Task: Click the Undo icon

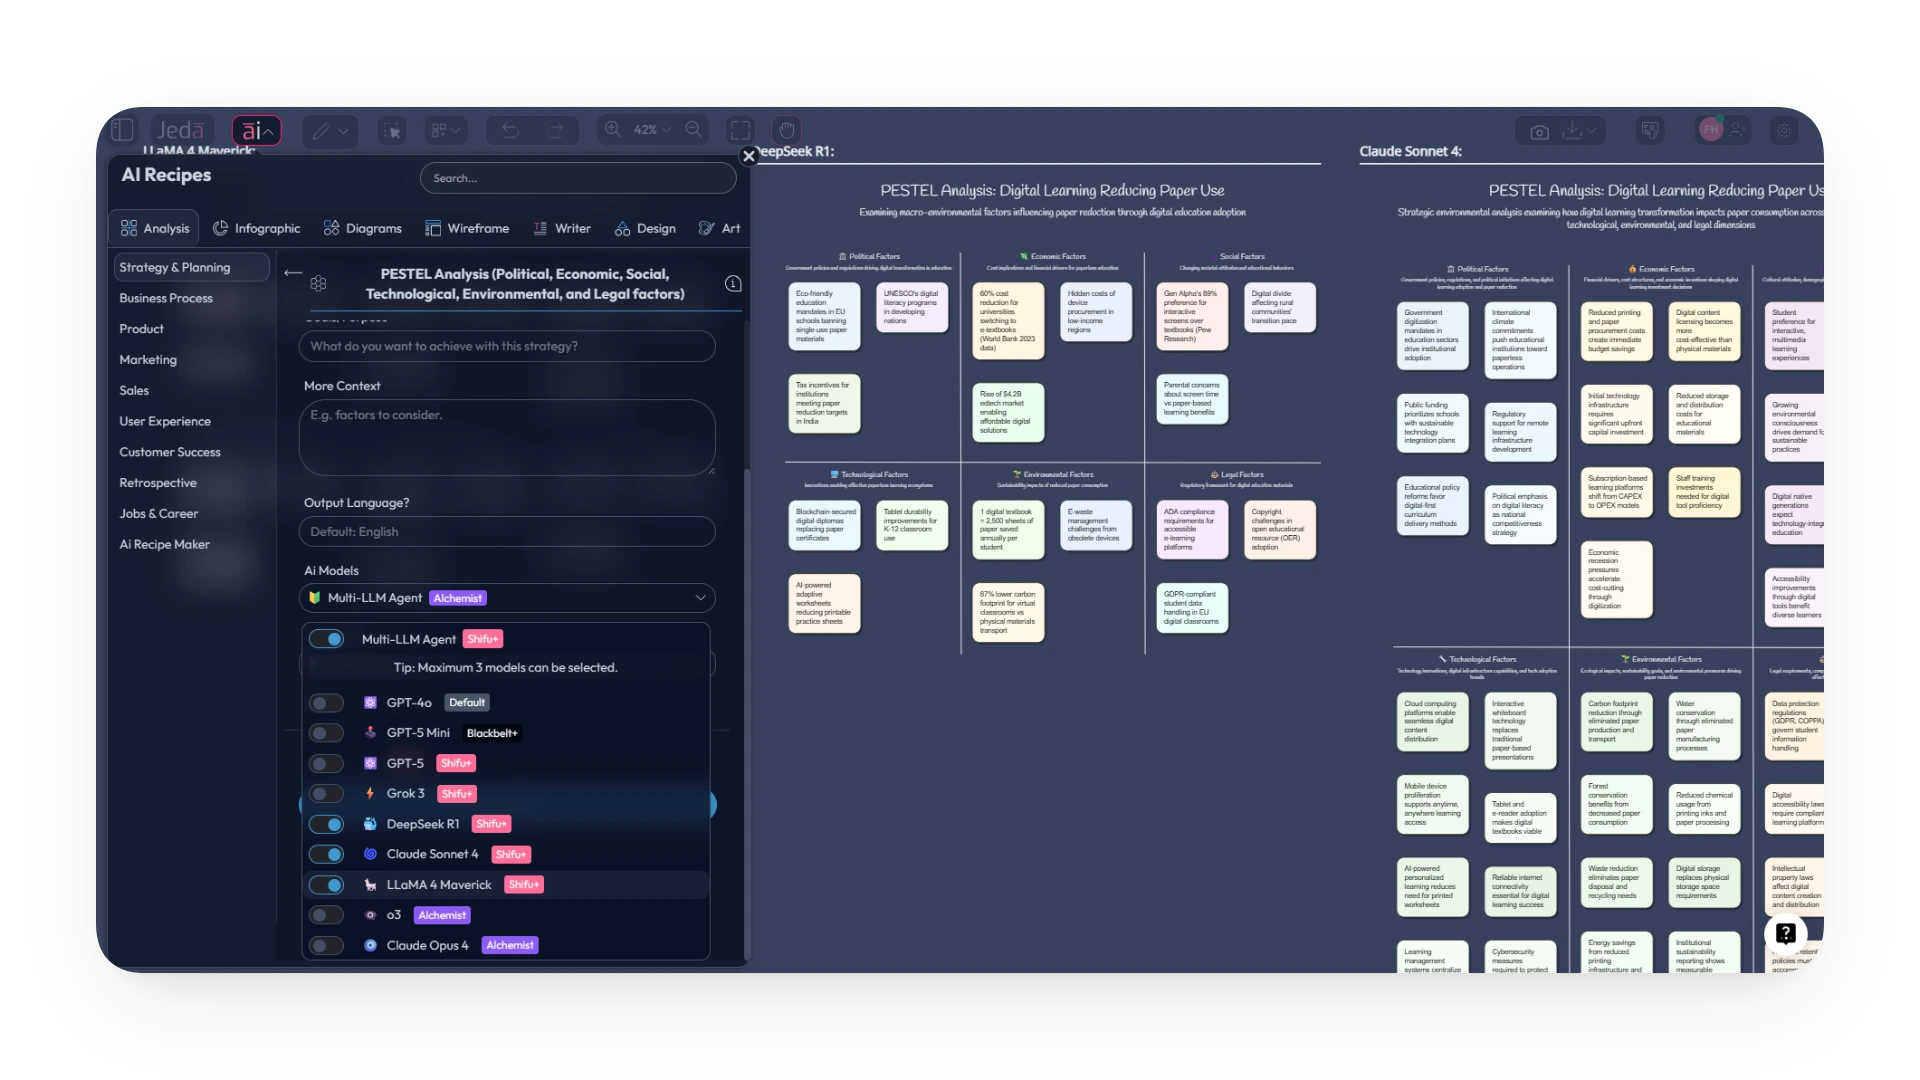Action: [510, 130]
